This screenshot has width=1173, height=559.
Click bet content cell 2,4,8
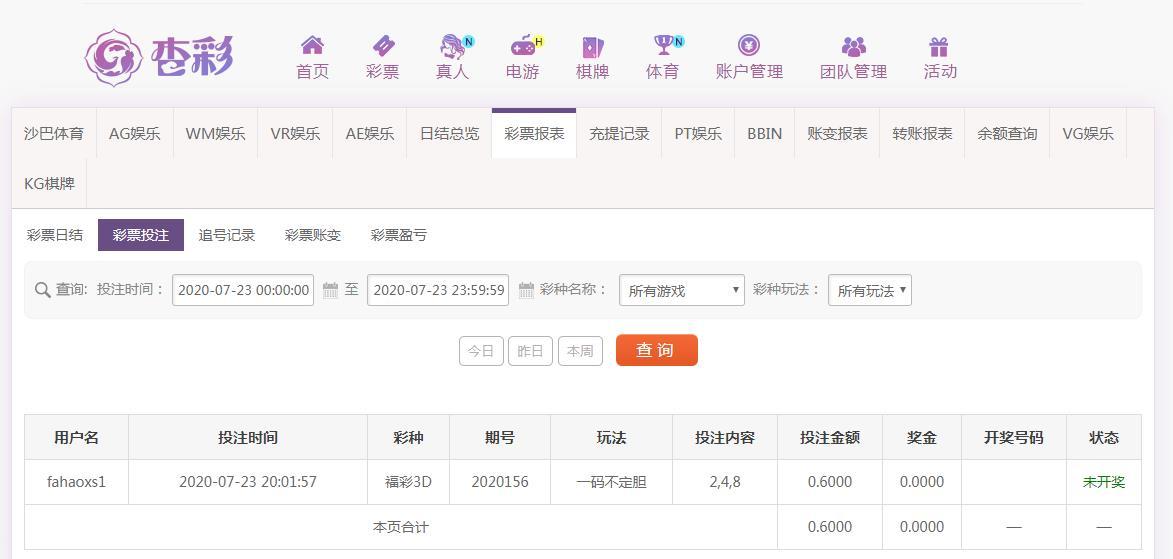(725, 482)
